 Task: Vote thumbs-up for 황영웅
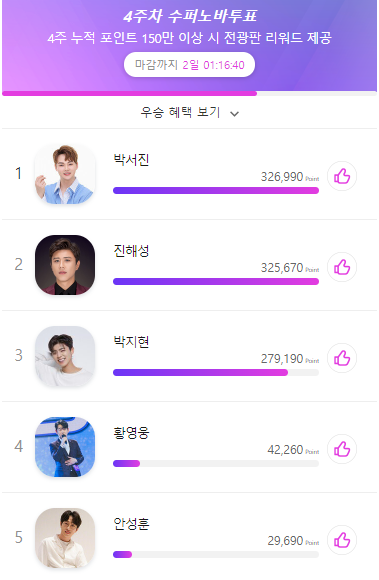click(x=342, y=449)
